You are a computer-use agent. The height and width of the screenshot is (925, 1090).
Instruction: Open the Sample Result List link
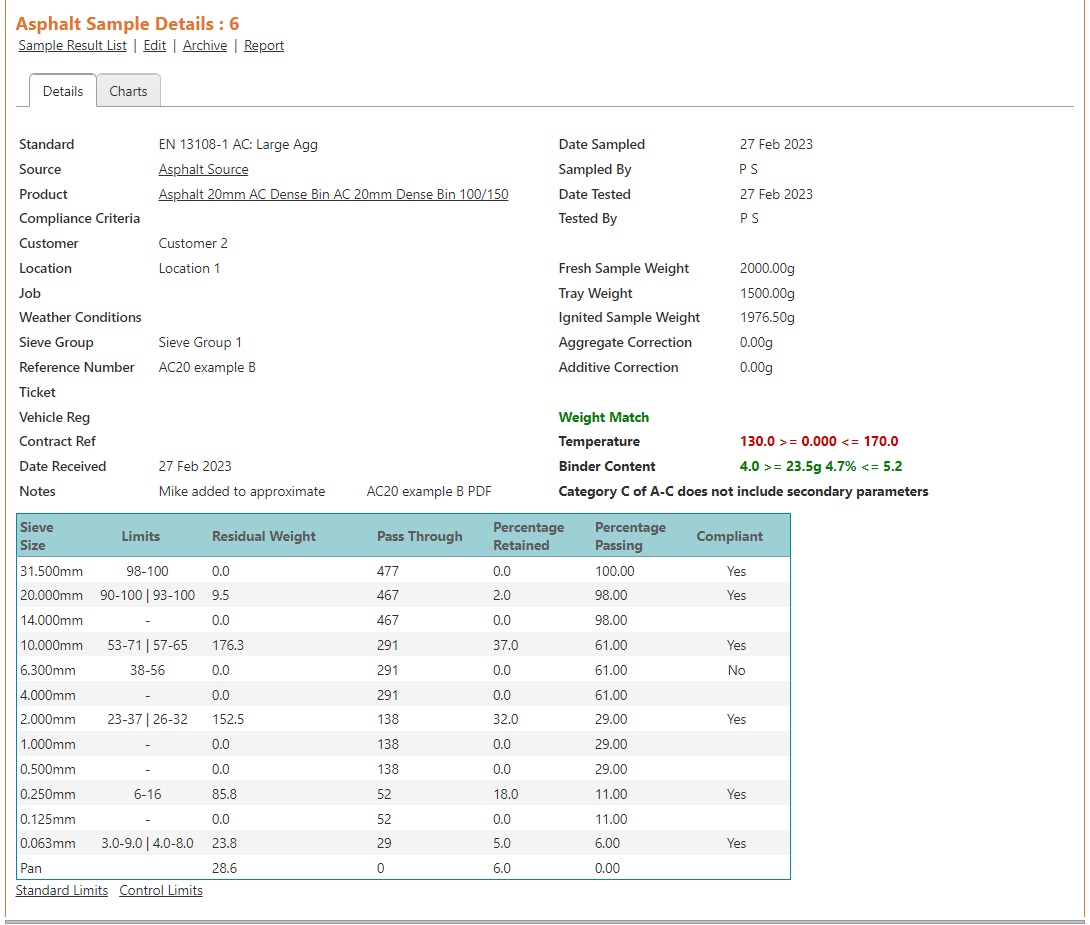72,46
